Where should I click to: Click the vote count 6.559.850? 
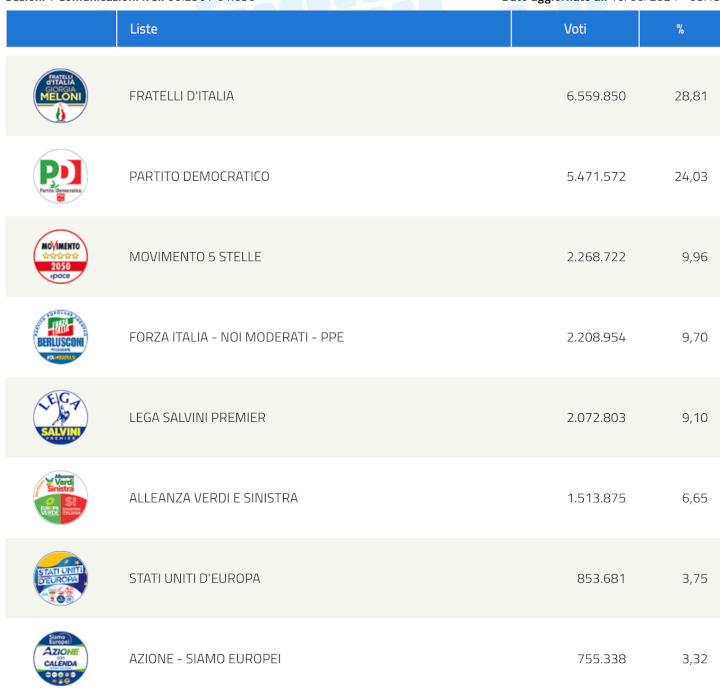(x=596, y=96)
